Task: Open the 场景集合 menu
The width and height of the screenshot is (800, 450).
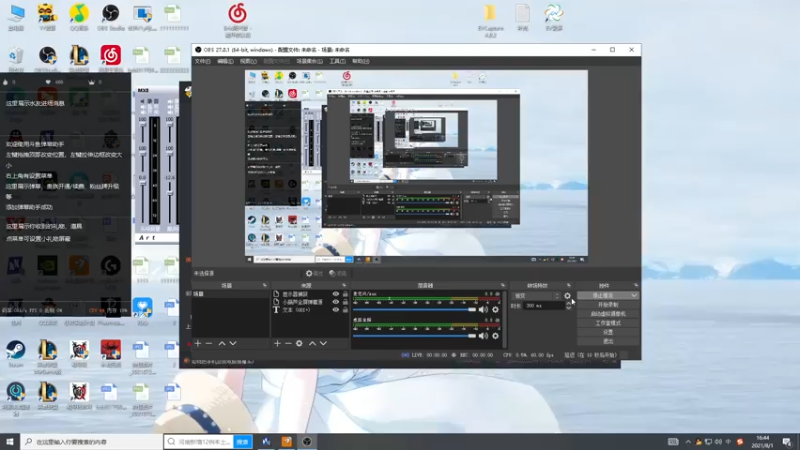Action: click(309, 61)
